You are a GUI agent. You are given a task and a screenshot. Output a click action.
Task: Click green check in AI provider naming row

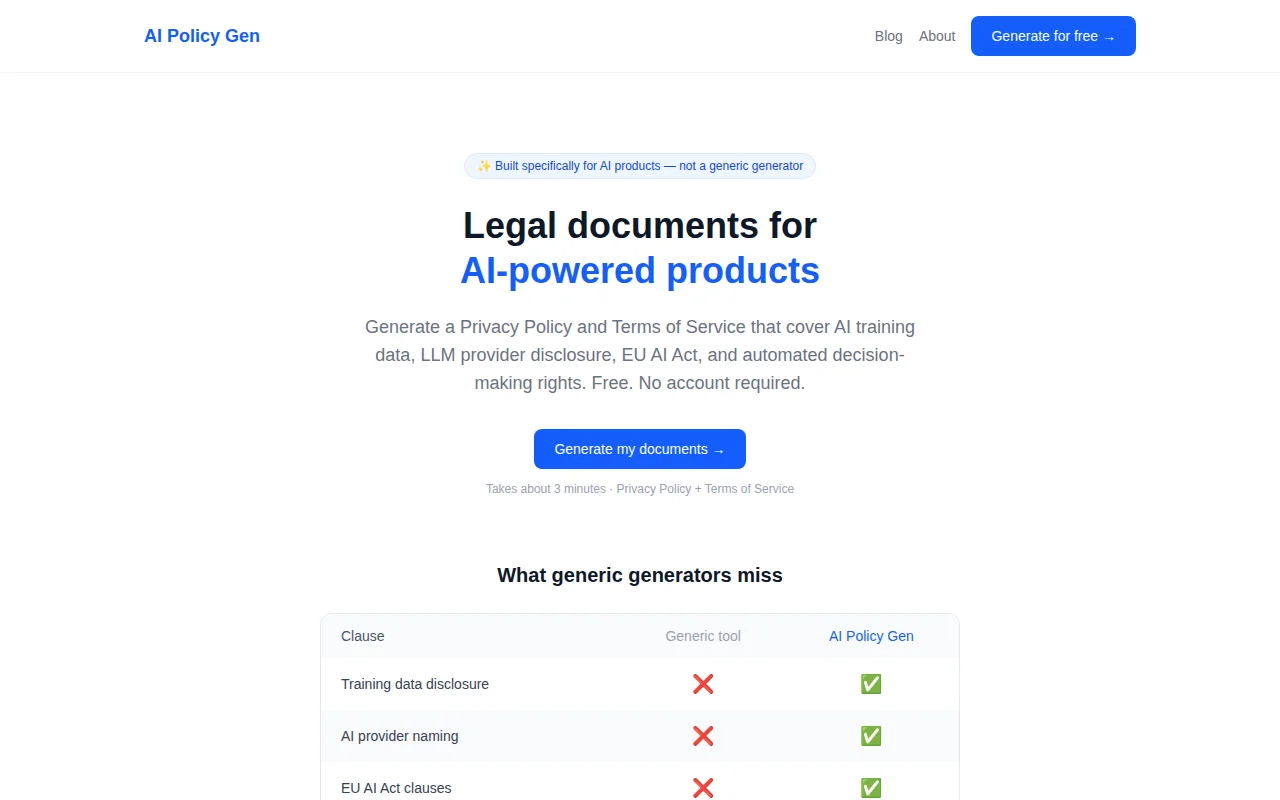(x=871, y=736)
